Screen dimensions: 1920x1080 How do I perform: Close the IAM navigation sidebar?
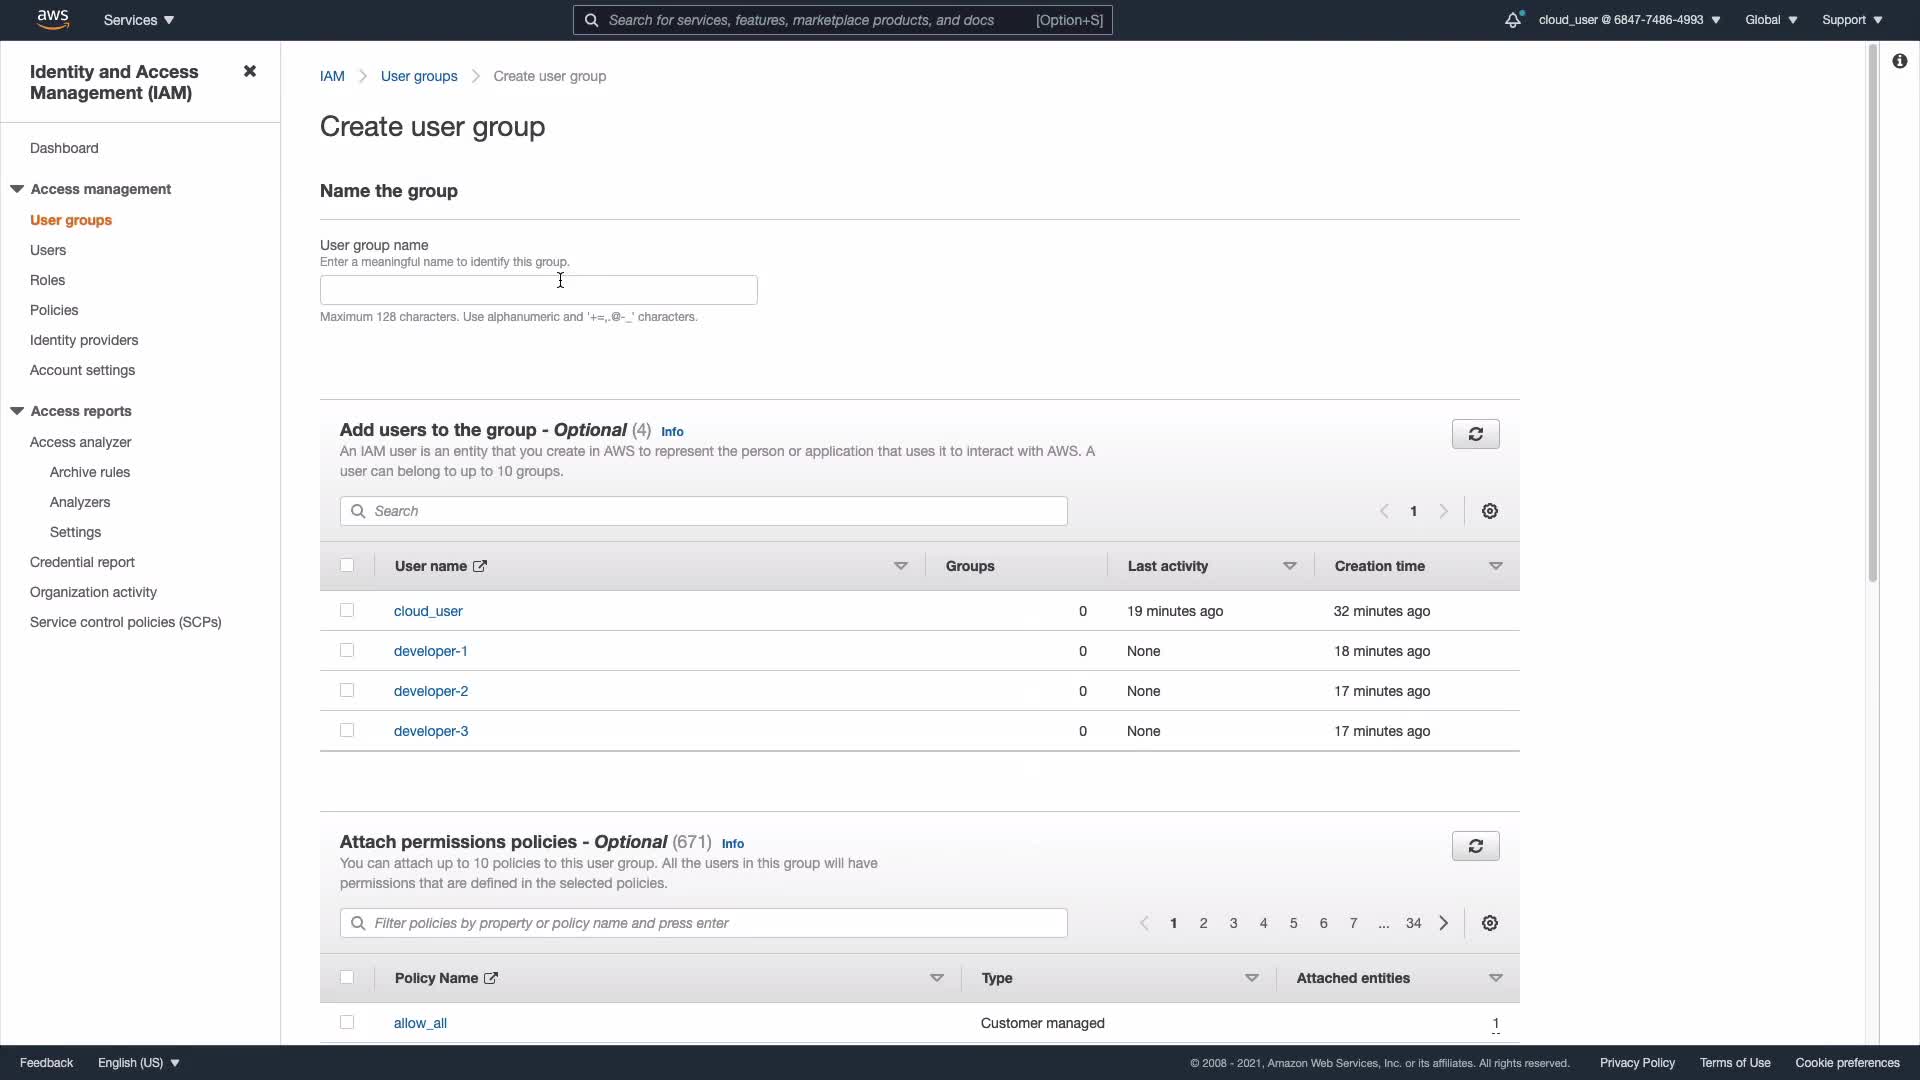[250, 71]
